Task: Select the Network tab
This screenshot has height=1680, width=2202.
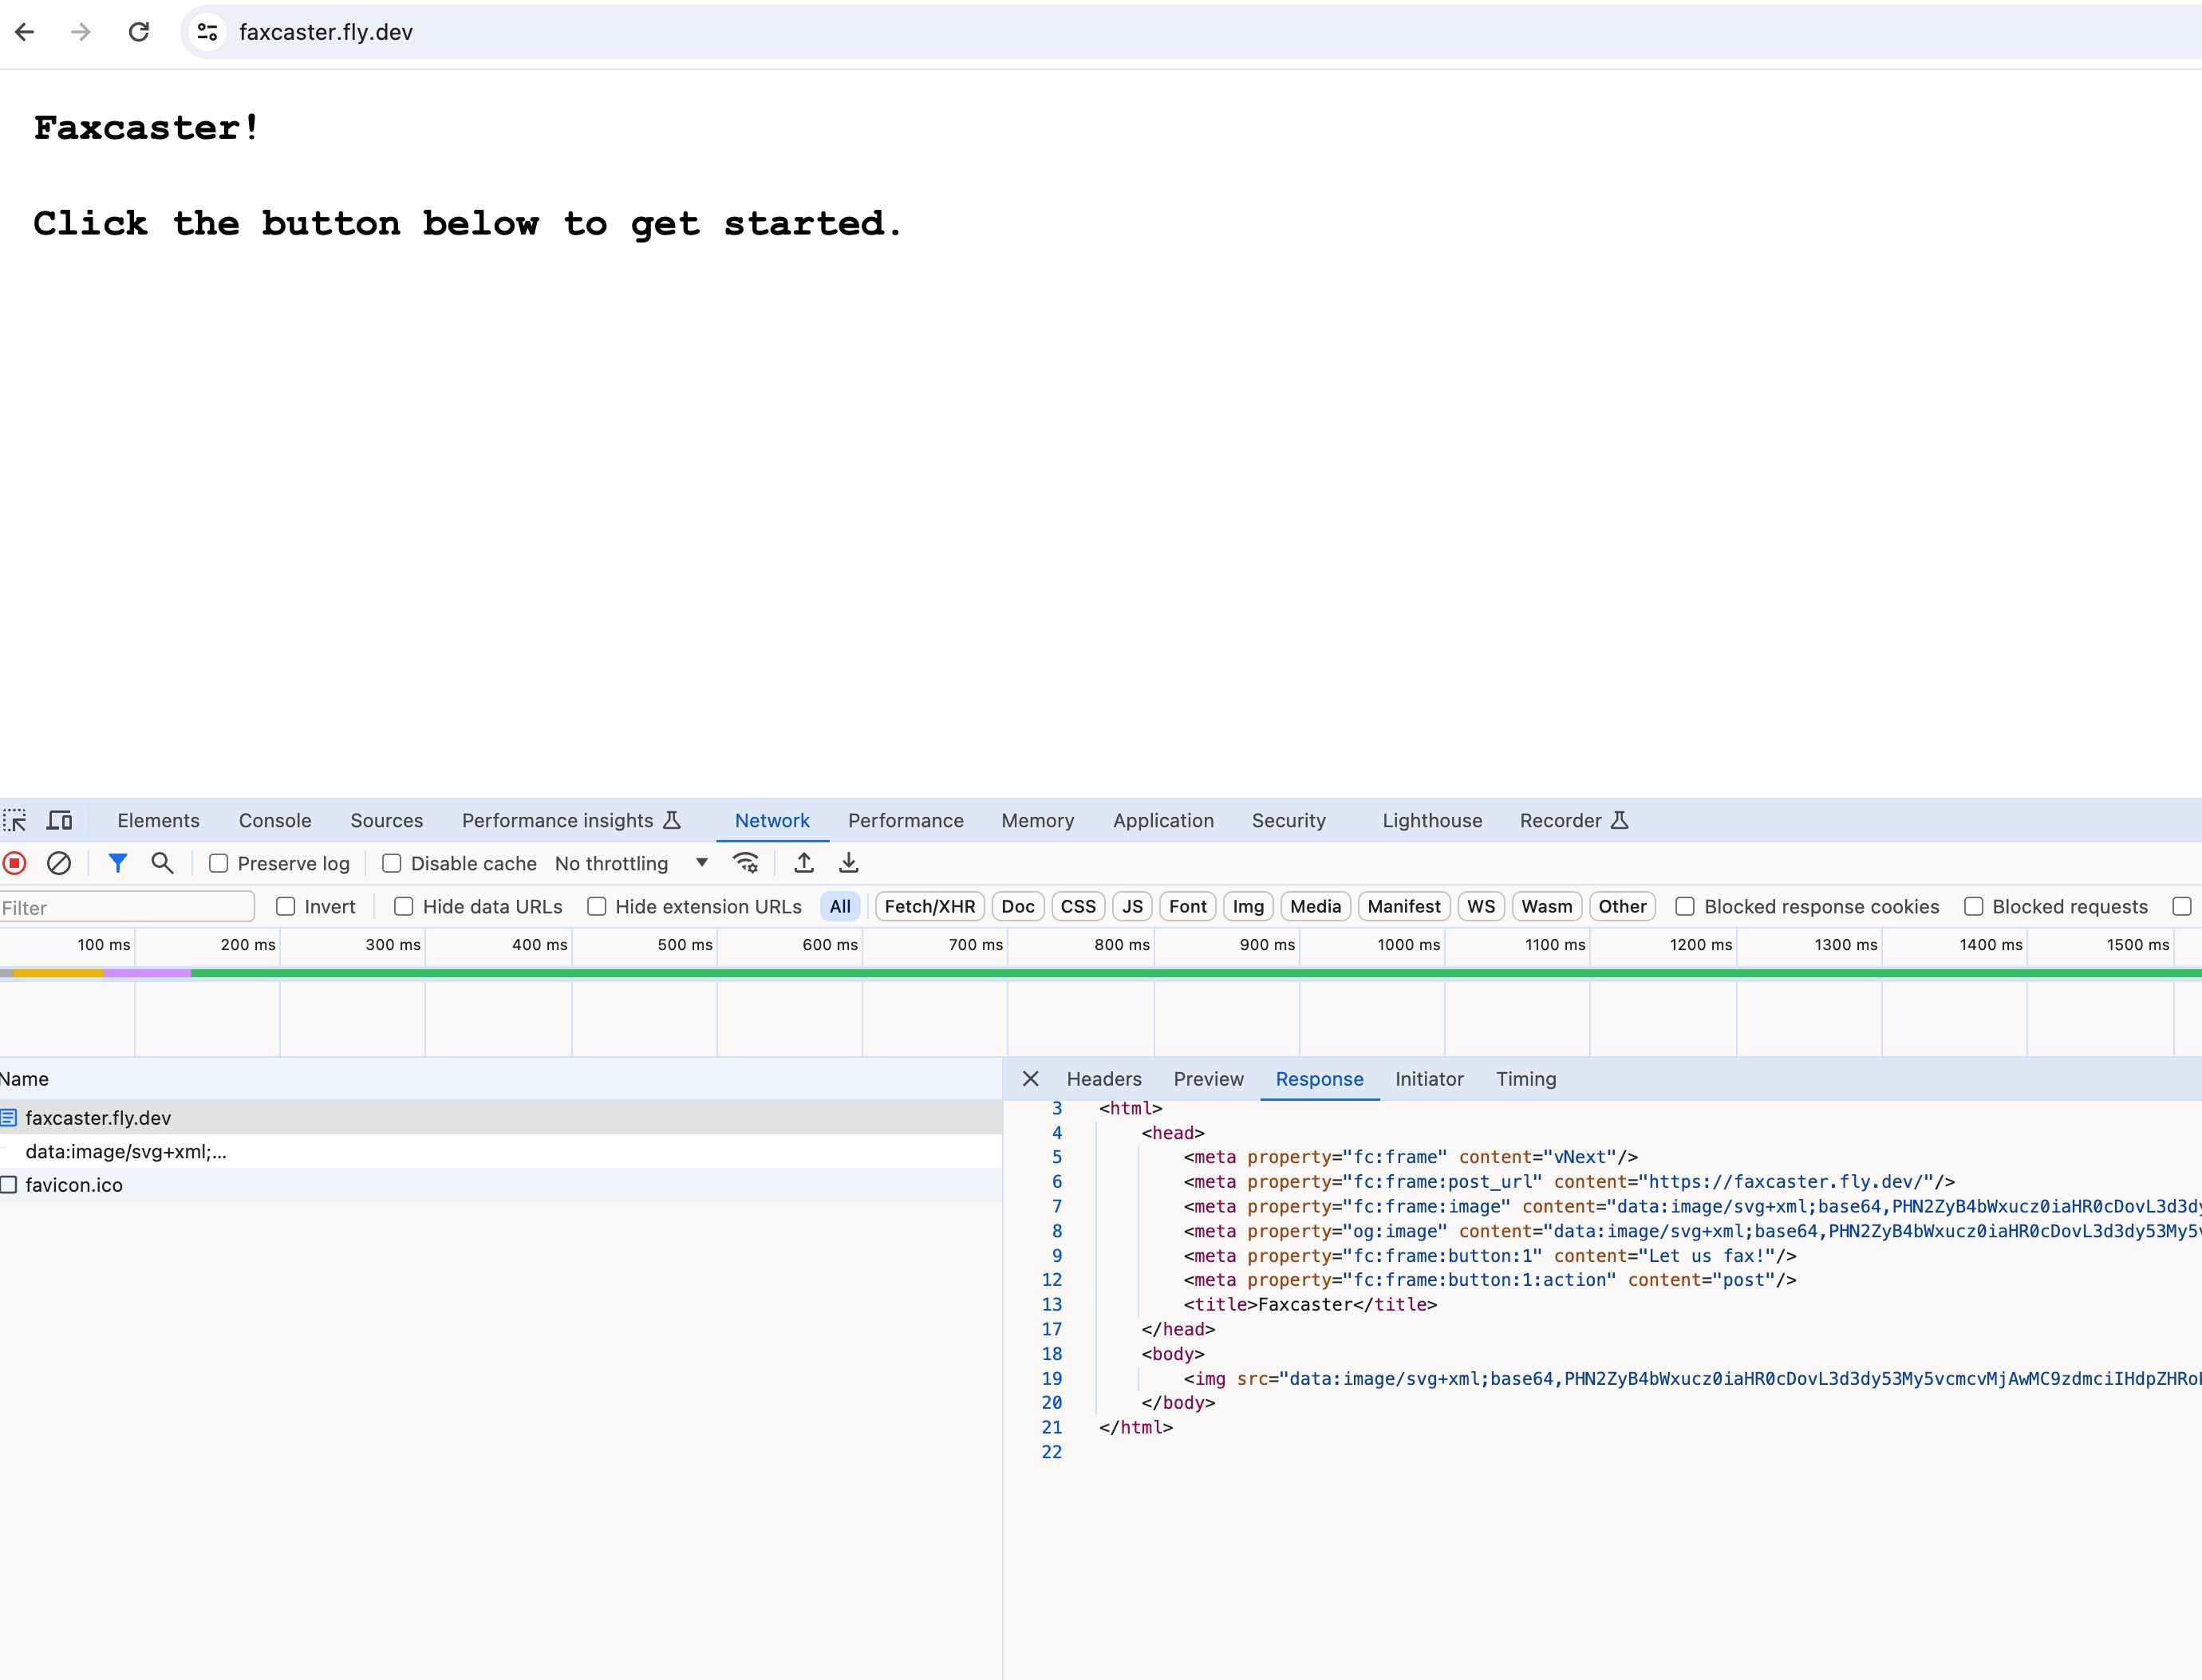Action: click(772, 820)
